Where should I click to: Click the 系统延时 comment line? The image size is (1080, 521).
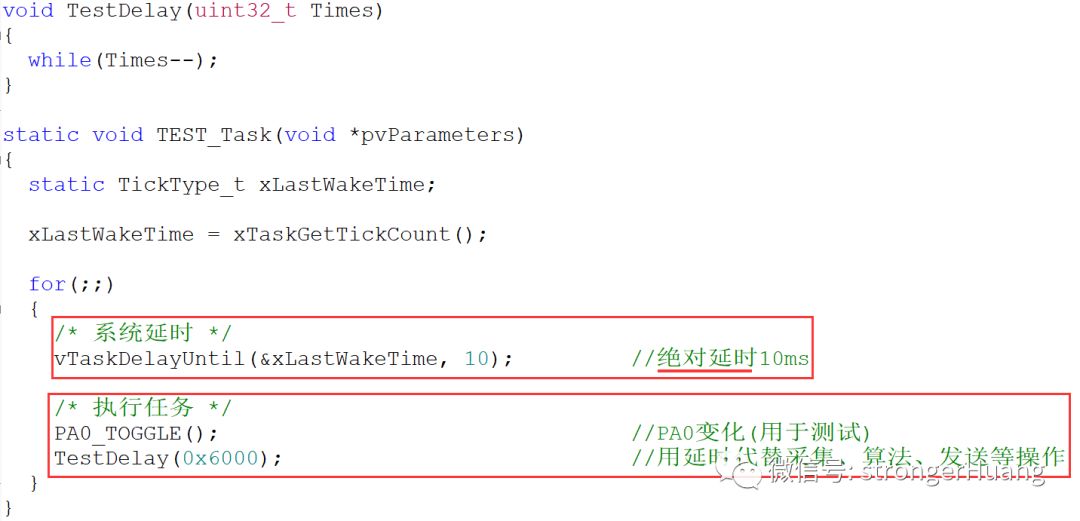[x=143, y=334]
